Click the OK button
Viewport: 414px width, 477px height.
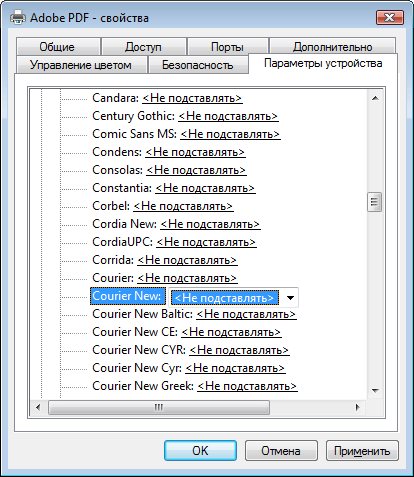click(x=200, y=451)
